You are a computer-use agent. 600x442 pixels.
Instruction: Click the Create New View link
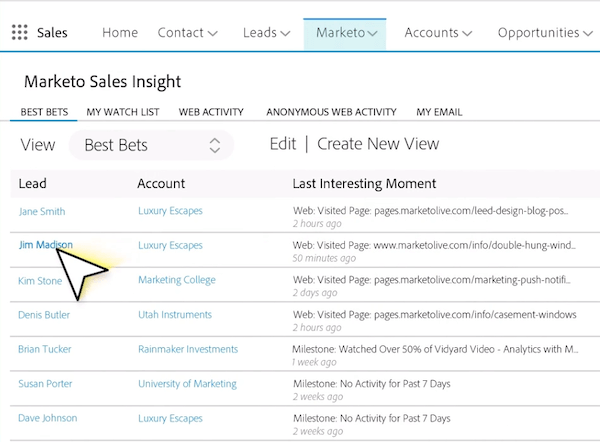(x=378, y=144)
